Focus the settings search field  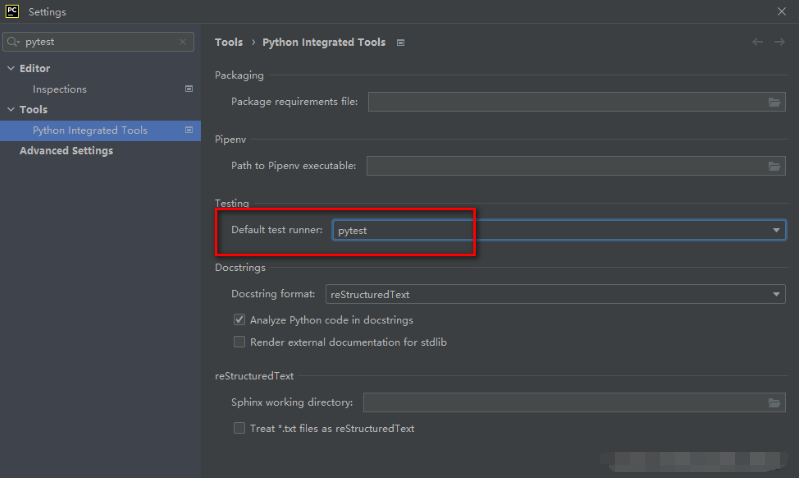coord(98,42)
